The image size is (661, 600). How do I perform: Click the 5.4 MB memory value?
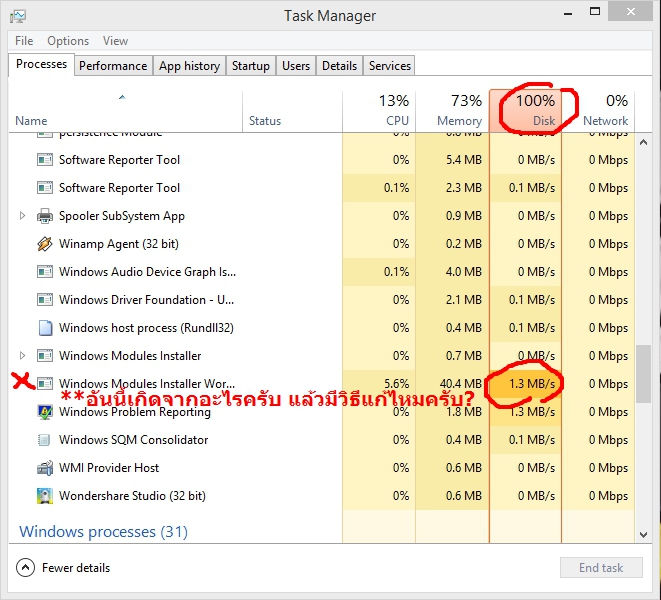click(x=464, y=160)
